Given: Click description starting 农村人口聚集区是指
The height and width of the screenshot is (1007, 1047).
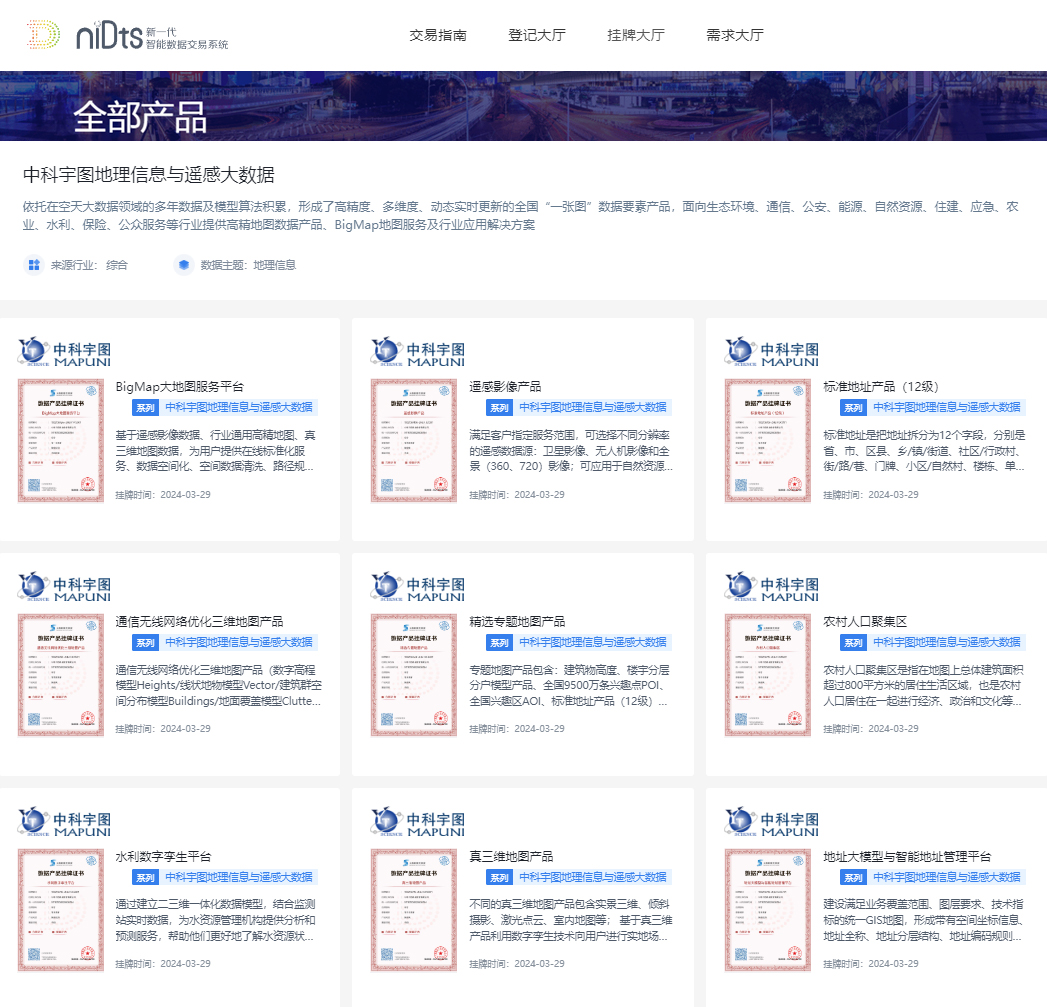Looking at the screenshot, I should pyautogui.click(x=923, y=686).
